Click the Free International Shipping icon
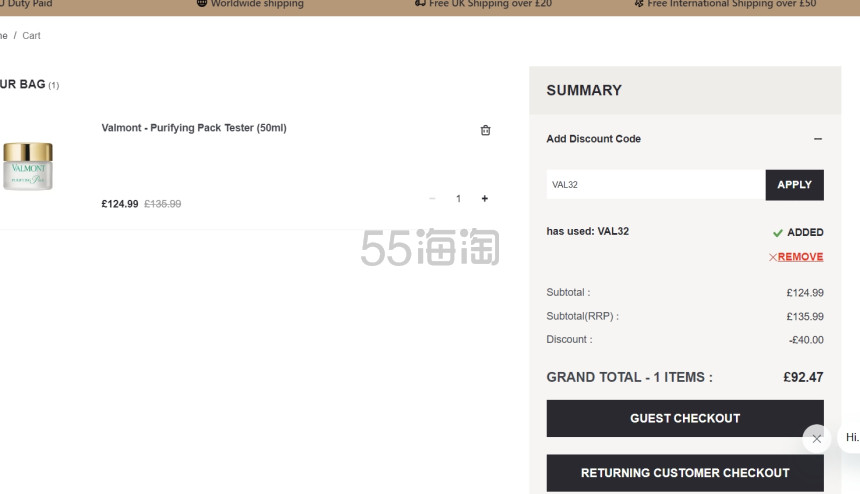The height and width of the screenshot is (494, 860). (x=639, y=3)
